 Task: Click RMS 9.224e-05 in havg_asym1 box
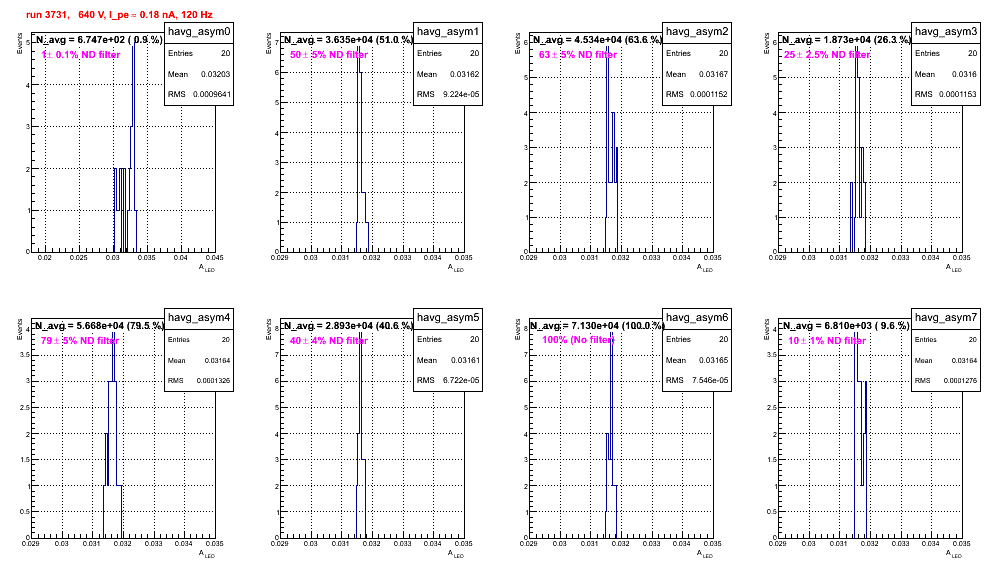pos(448,94)
